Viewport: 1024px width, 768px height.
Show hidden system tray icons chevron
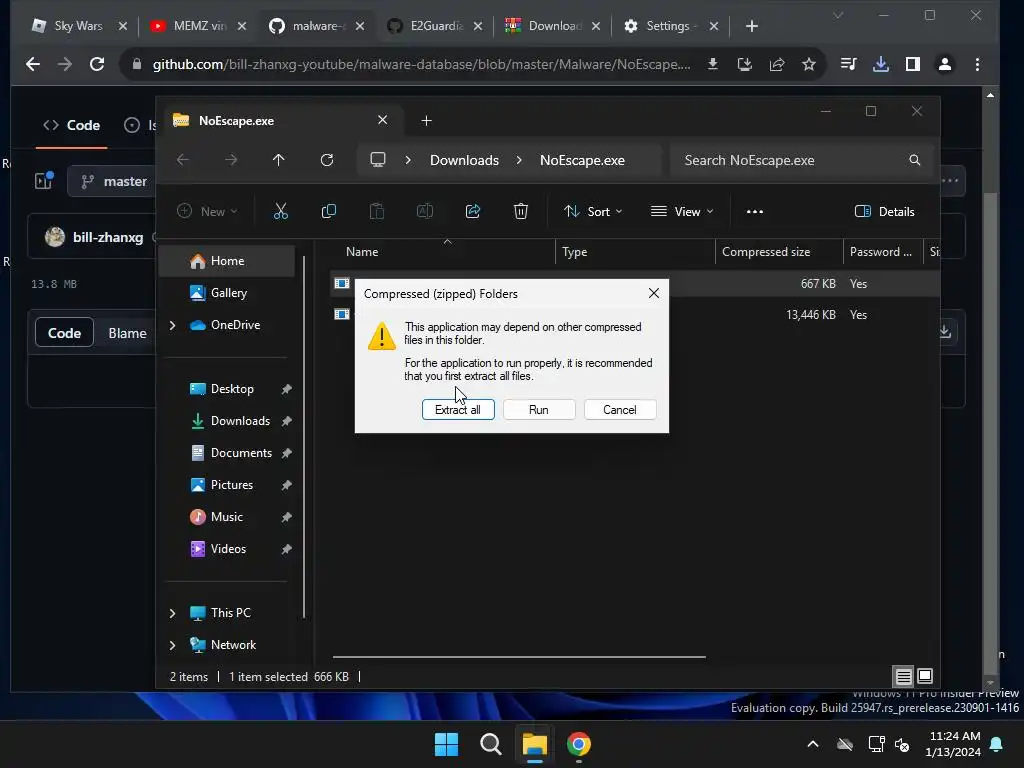point(812,744)
